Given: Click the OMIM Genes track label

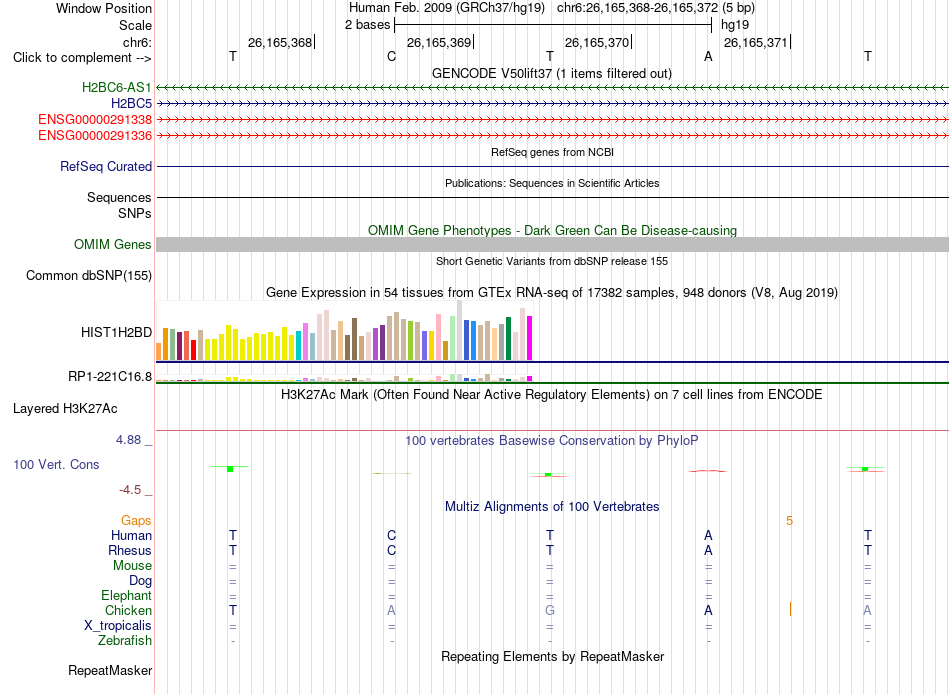Looking at the screenshot, I should coord(112,244).
